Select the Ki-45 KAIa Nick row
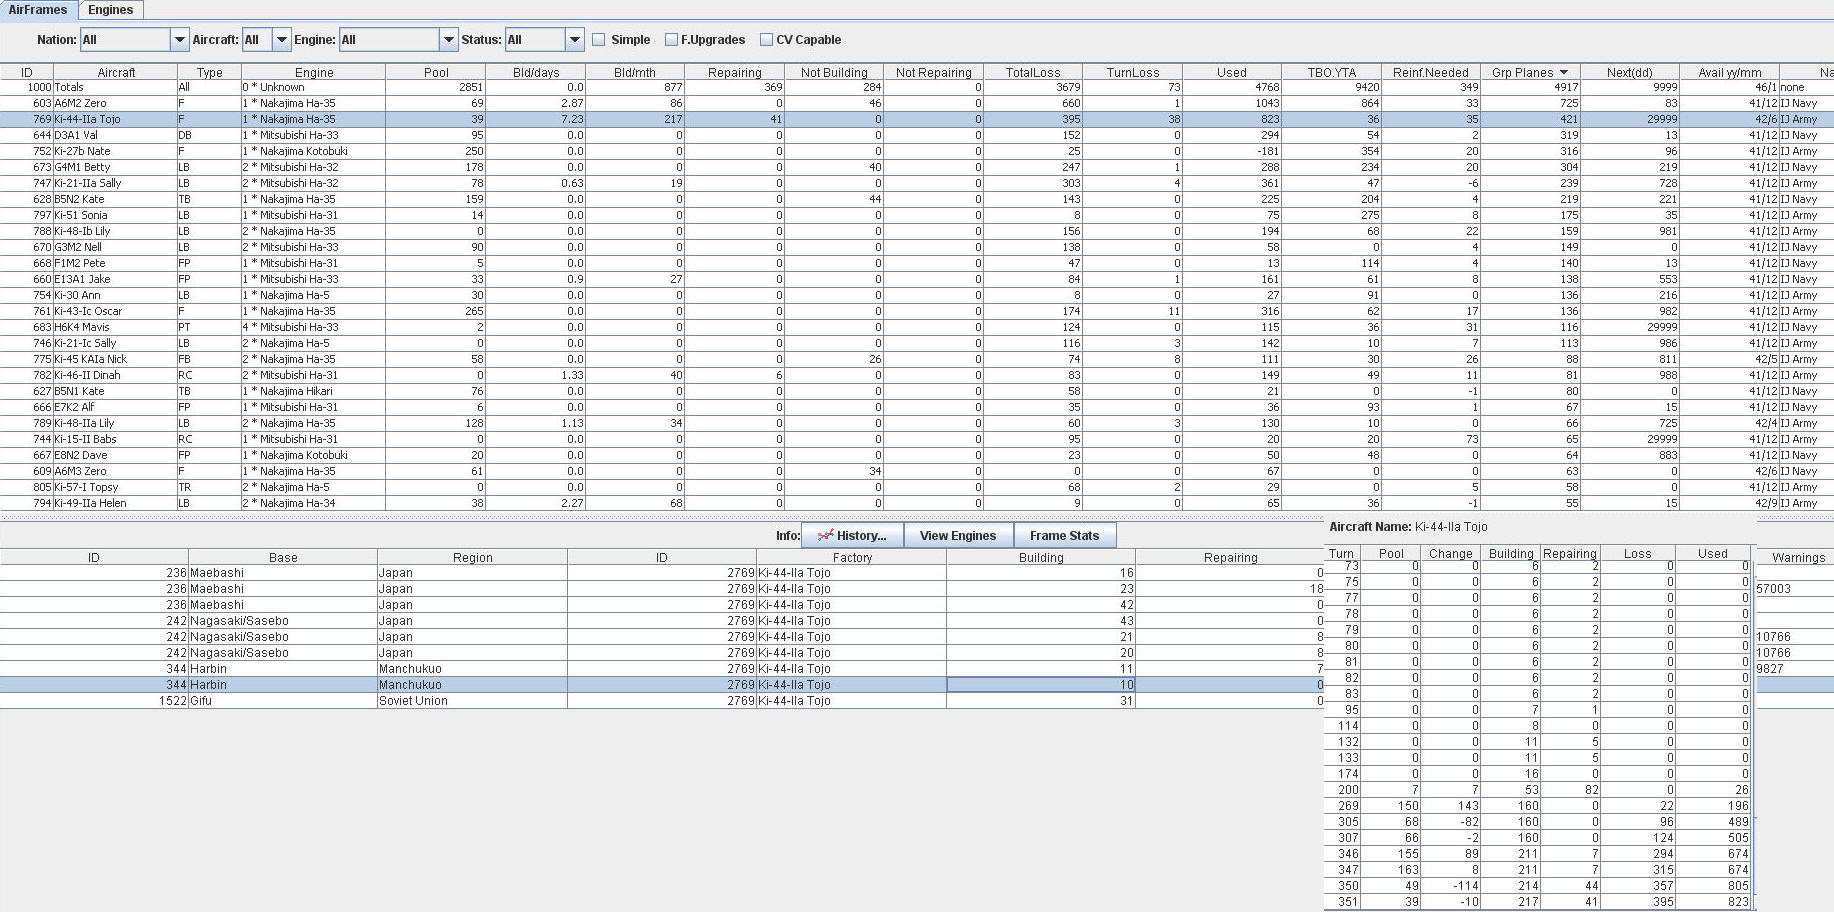 pos(917,359)
